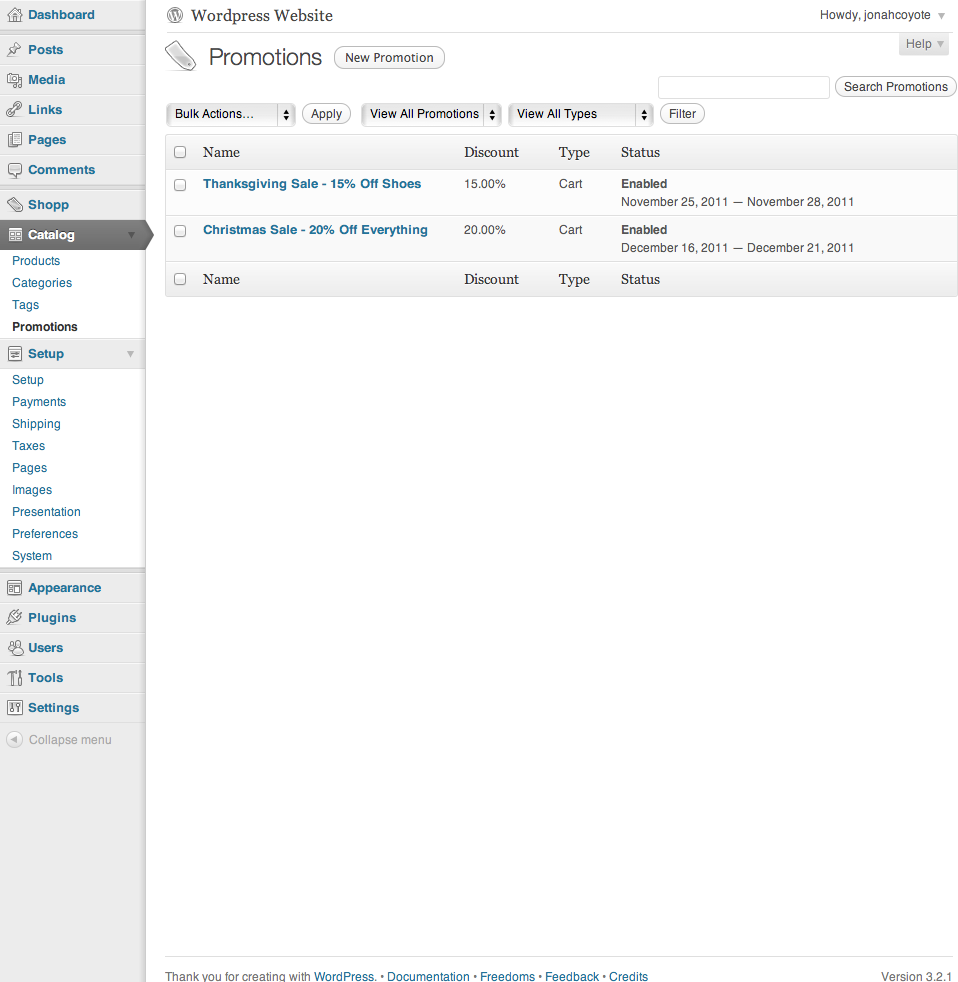Click the Setup section icon

pos(14,354)
